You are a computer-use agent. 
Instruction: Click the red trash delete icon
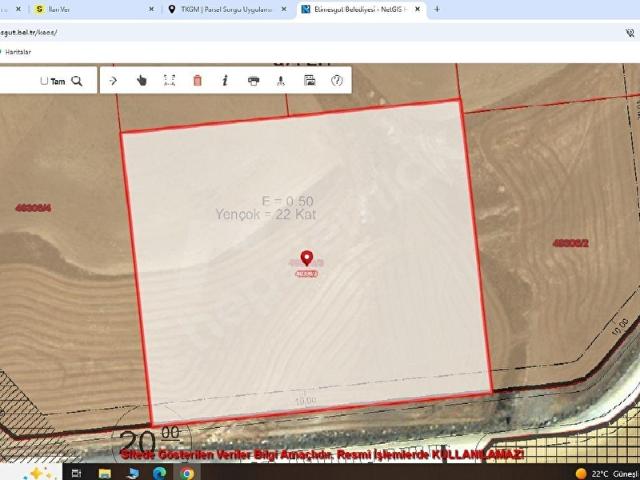click(x=197, y=80)
